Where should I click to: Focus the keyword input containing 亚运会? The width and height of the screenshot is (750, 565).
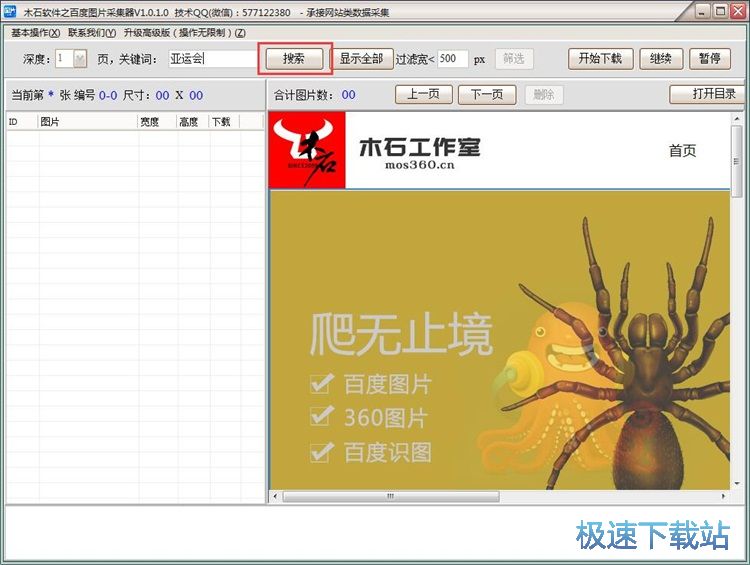(213, 59)
